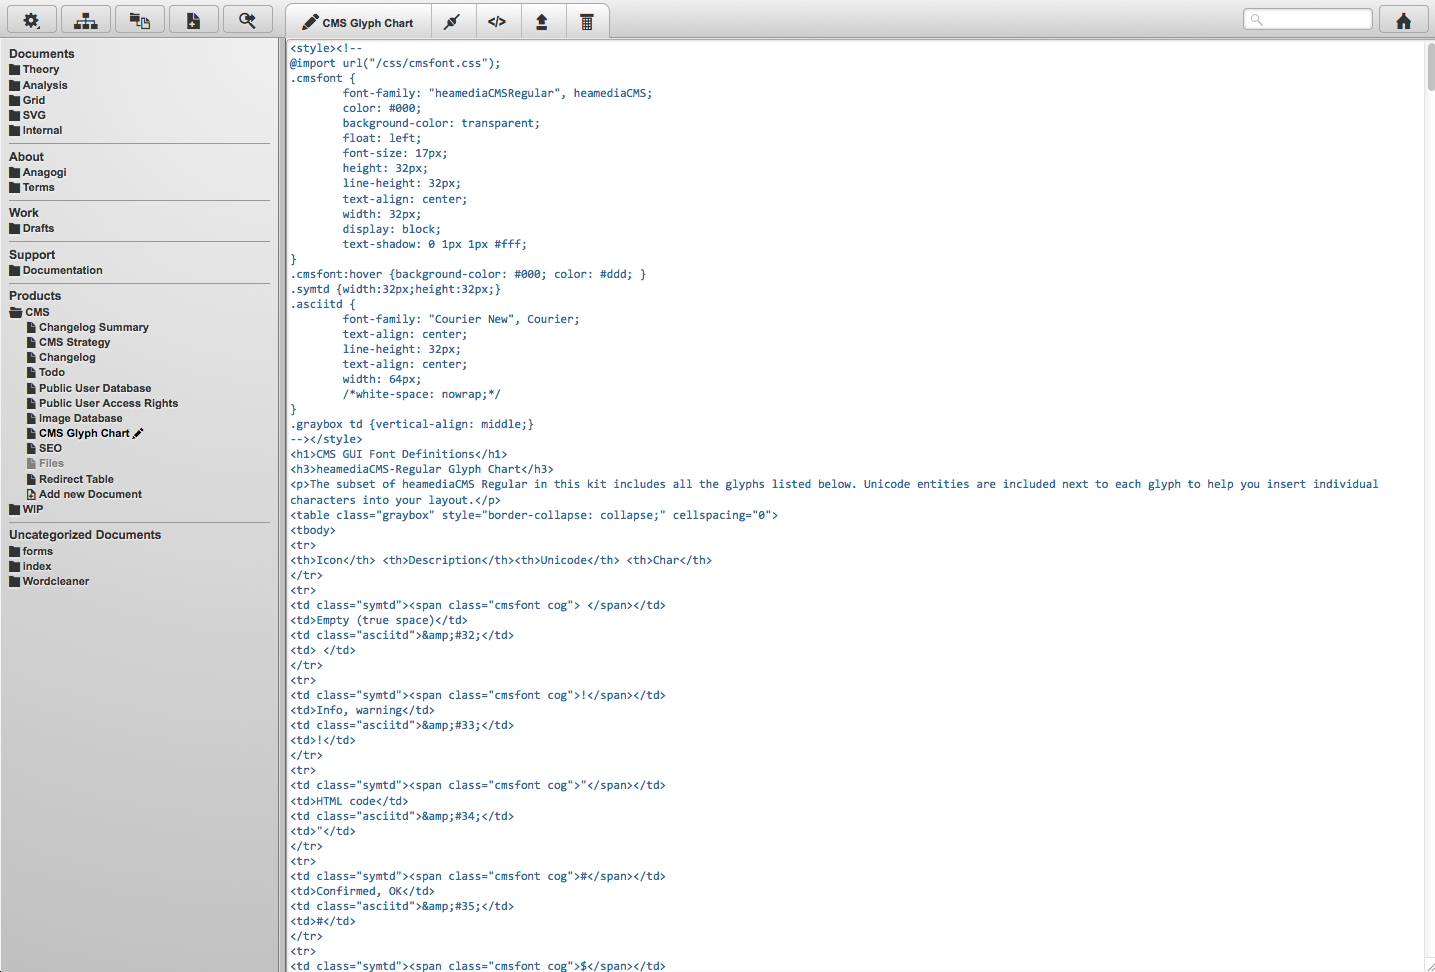Open the Wordcleaner folder

(49, 581)
